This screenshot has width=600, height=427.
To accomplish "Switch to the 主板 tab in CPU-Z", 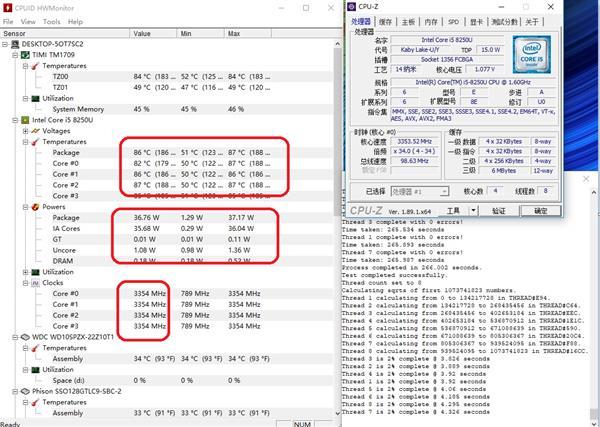I will [x=408, y=22].
